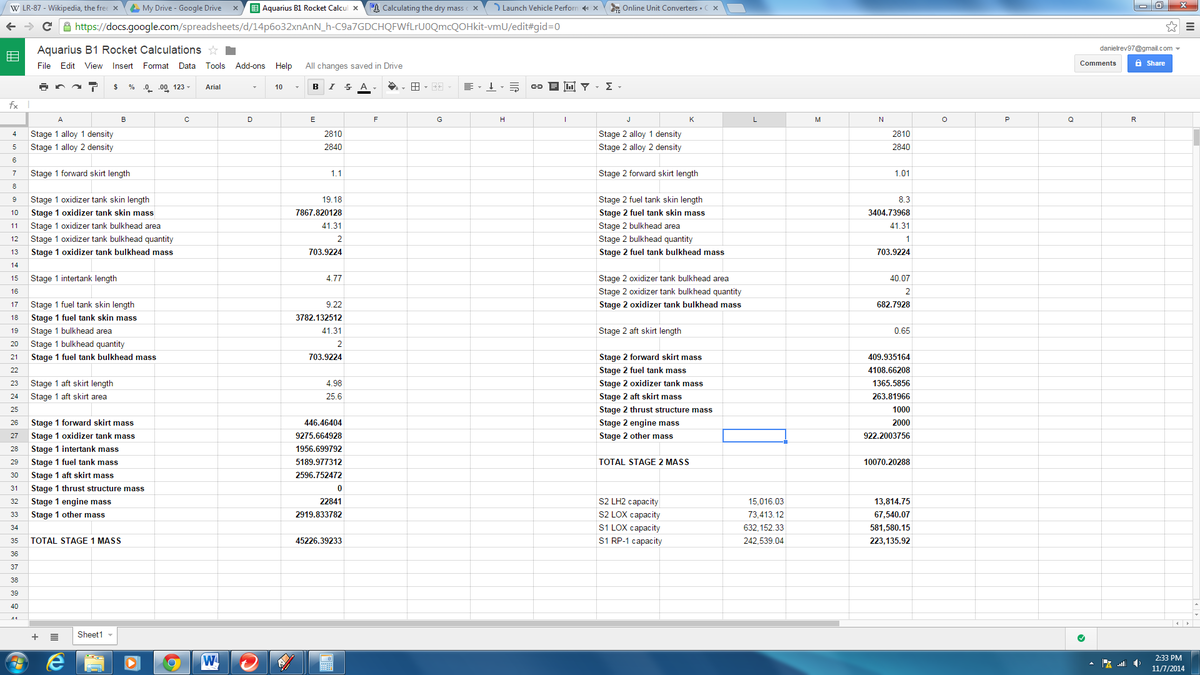This screenshot has width=1200, height=675.
Task: Toggle bold formatting
Action: pos(316,87)
